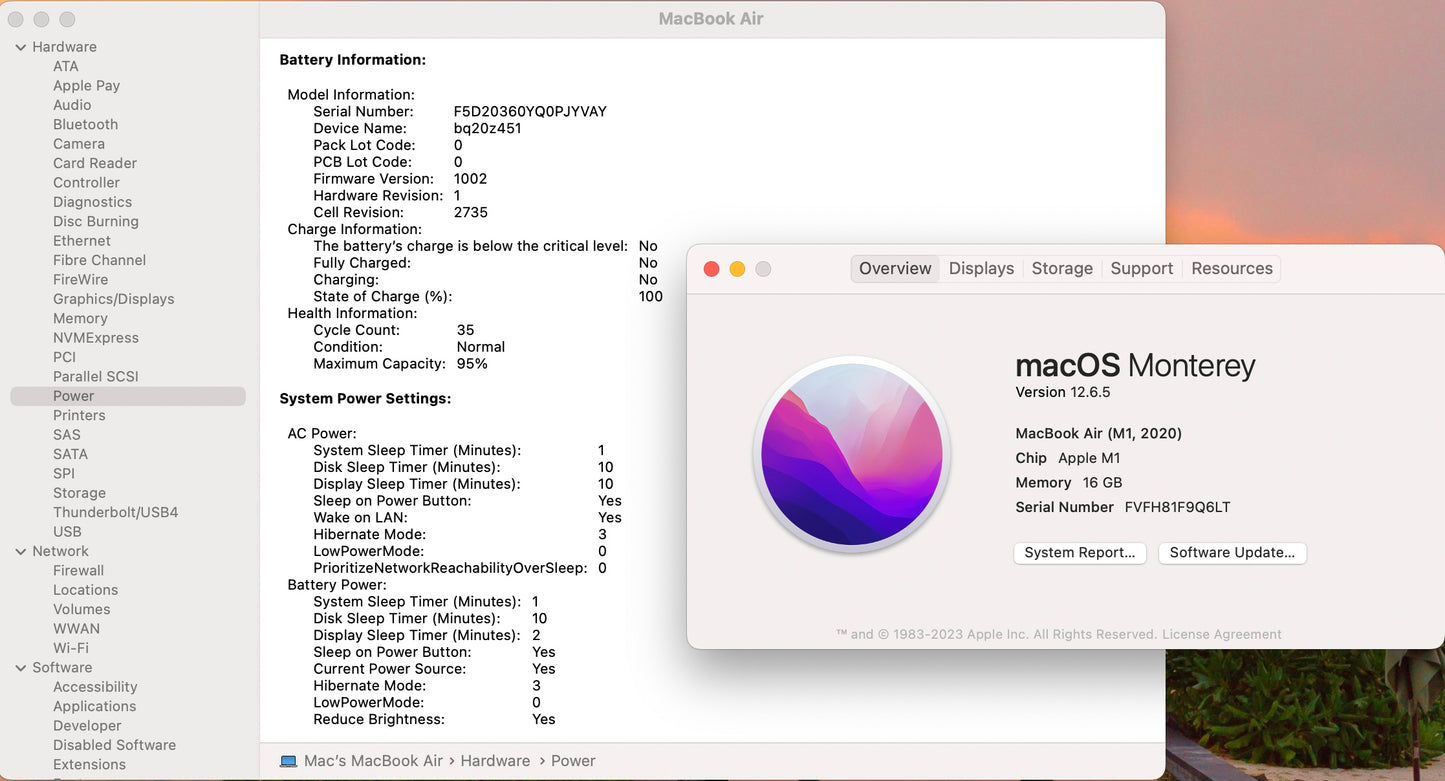Image resolution: width=1445 pixels, height=781 pixels.
Task: Select Accessibility under Software
Action: (x=95, y=687)
